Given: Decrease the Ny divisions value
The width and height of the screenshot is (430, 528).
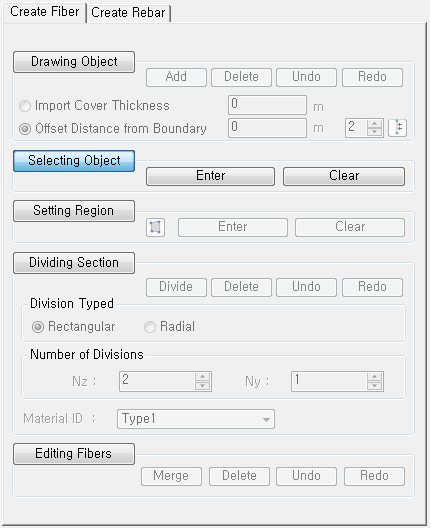Looking at the screenshot, I should (x=374, y=386).
